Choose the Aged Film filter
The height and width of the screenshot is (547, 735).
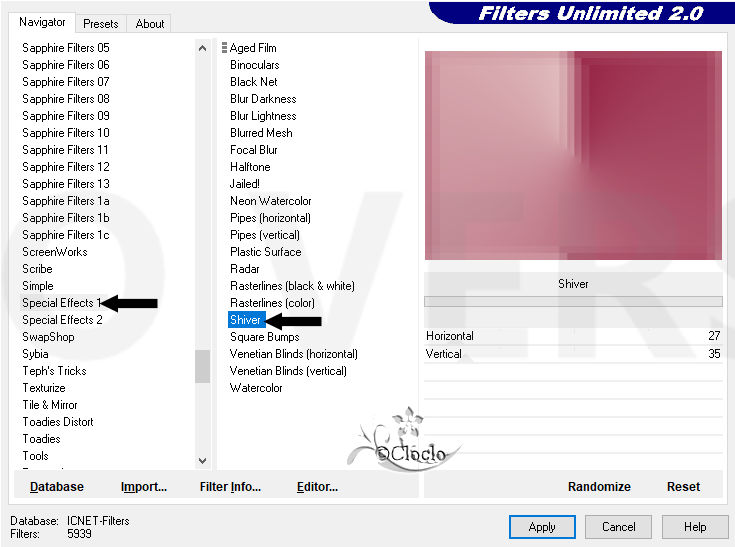point(253,48)
